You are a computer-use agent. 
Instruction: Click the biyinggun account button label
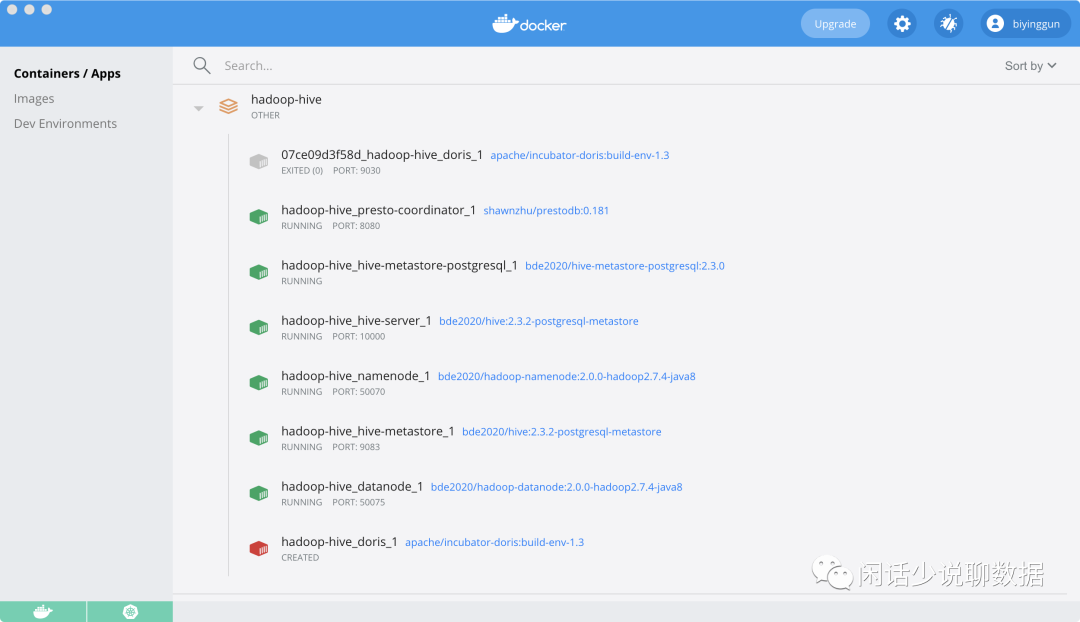tap(1036, 24)
